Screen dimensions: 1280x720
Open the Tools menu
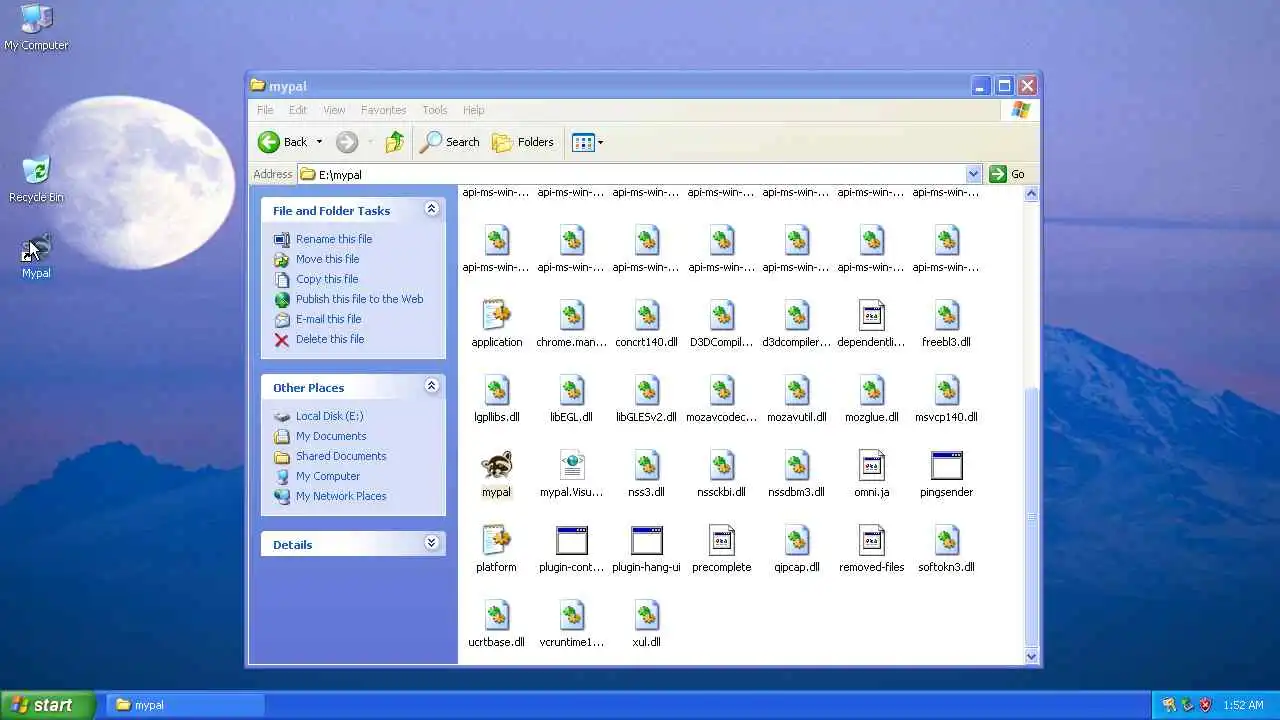click(435, 110)
